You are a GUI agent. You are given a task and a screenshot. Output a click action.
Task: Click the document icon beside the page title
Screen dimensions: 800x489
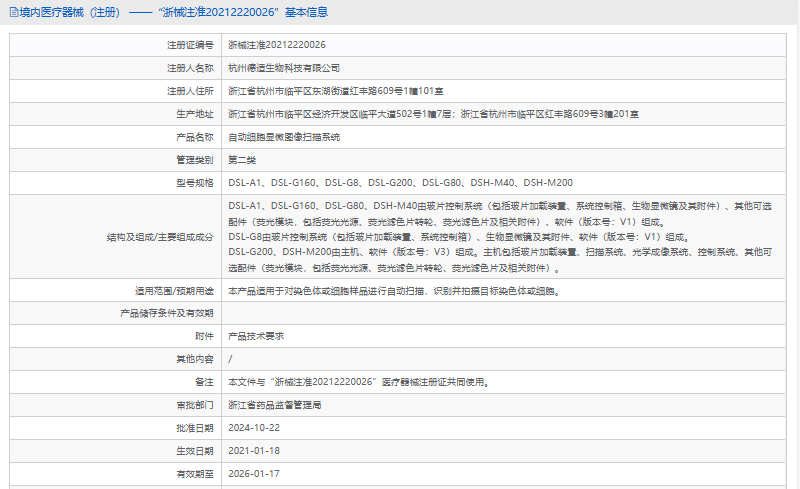[x=14, y=12]
